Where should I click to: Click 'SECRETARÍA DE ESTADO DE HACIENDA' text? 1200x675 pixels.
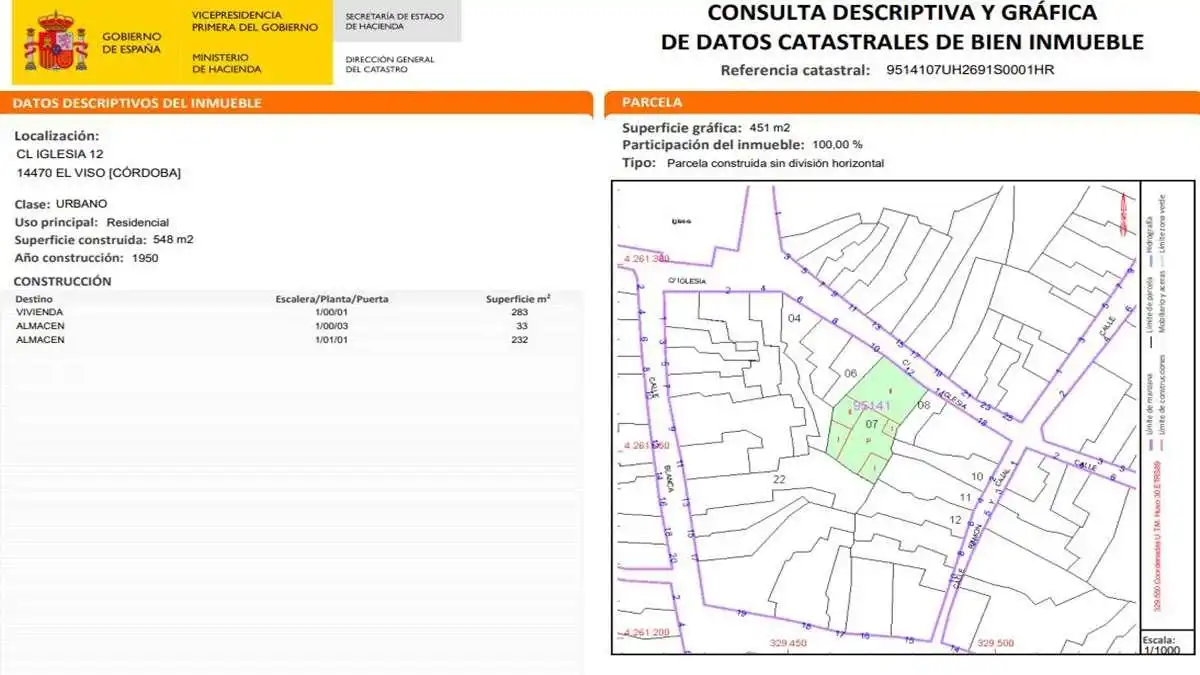click(x=394, y=21)
